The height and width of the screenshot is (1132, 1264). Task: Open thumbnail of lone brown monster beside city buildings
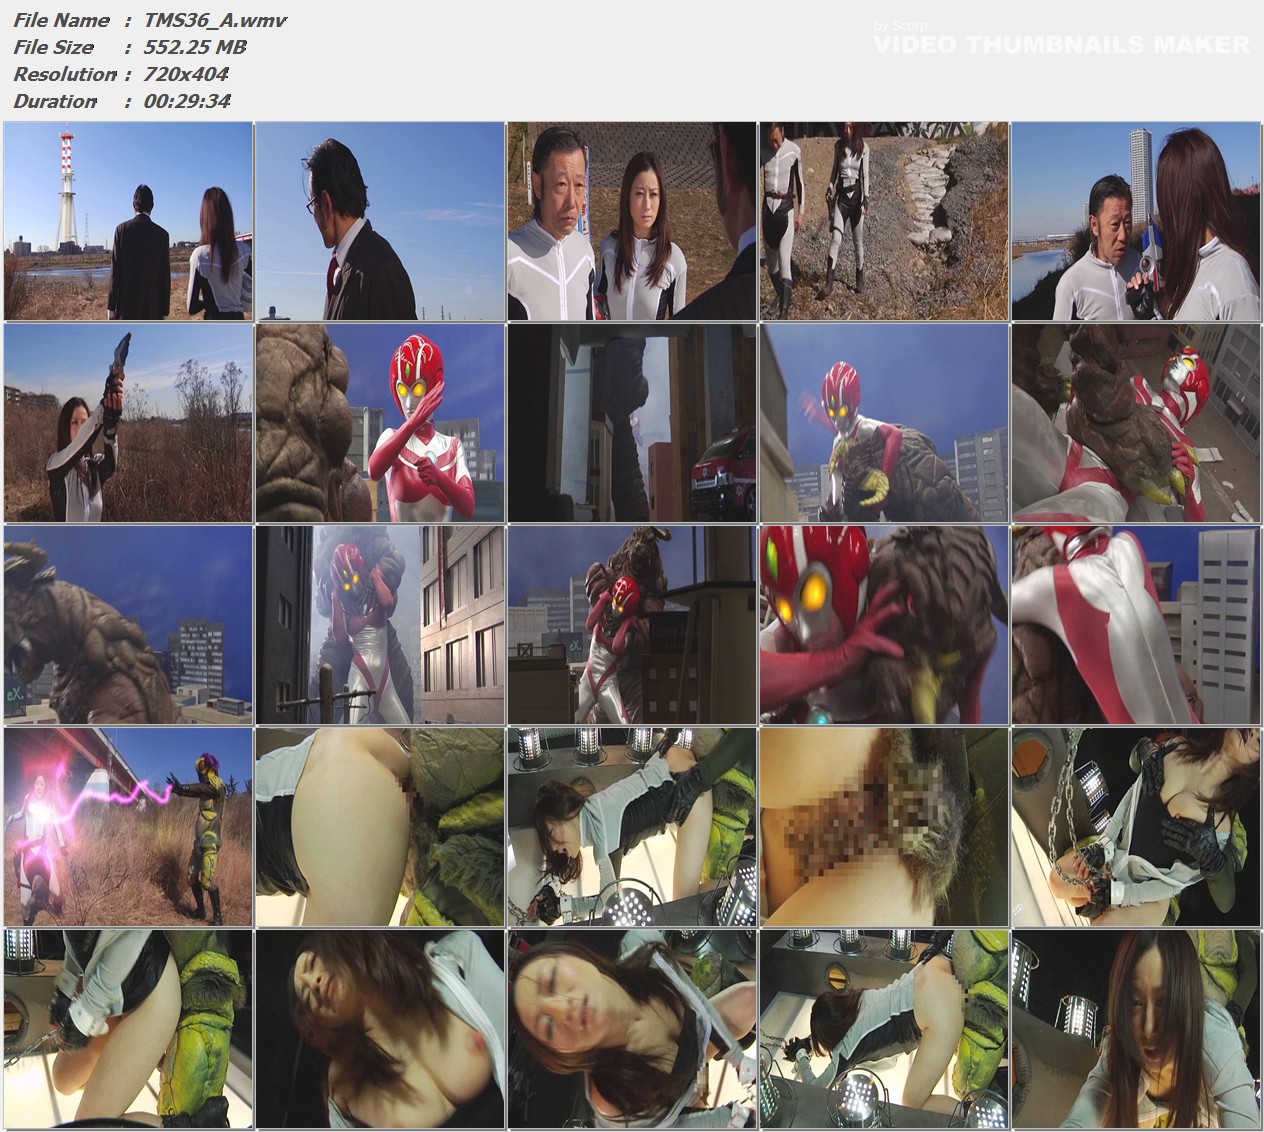click(128, 625)
